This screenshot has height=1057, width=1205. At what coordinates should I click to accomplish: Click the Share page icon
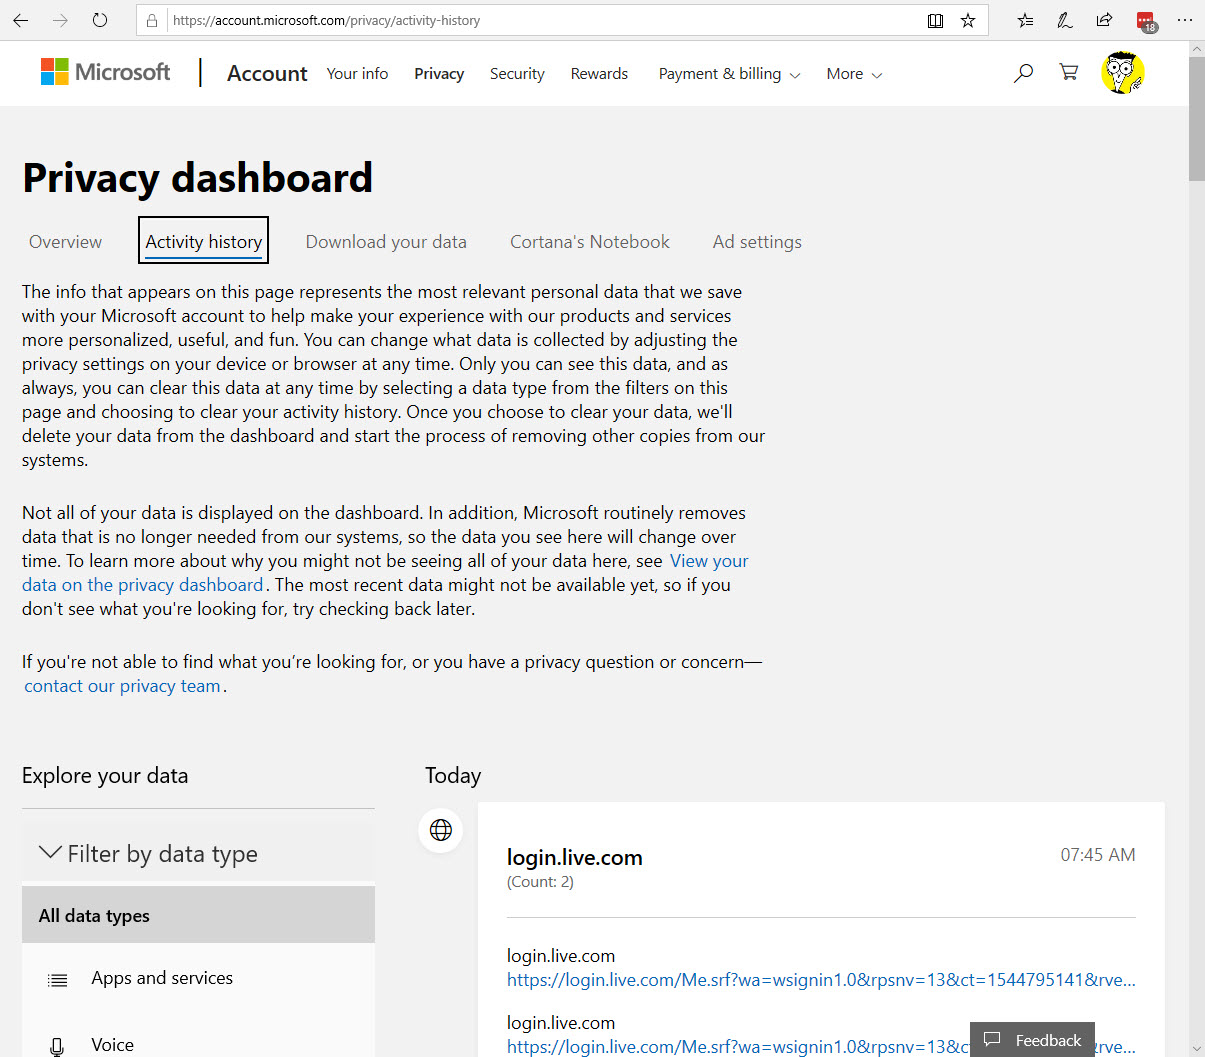point(1104,20)
